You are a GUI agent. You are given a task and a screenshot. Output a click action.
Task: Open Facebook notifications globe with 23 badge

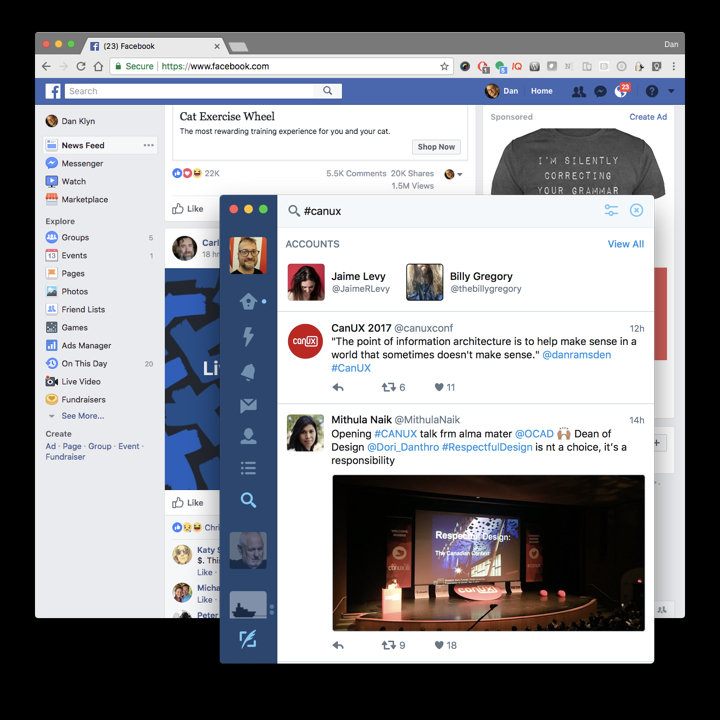click(622, 90)
